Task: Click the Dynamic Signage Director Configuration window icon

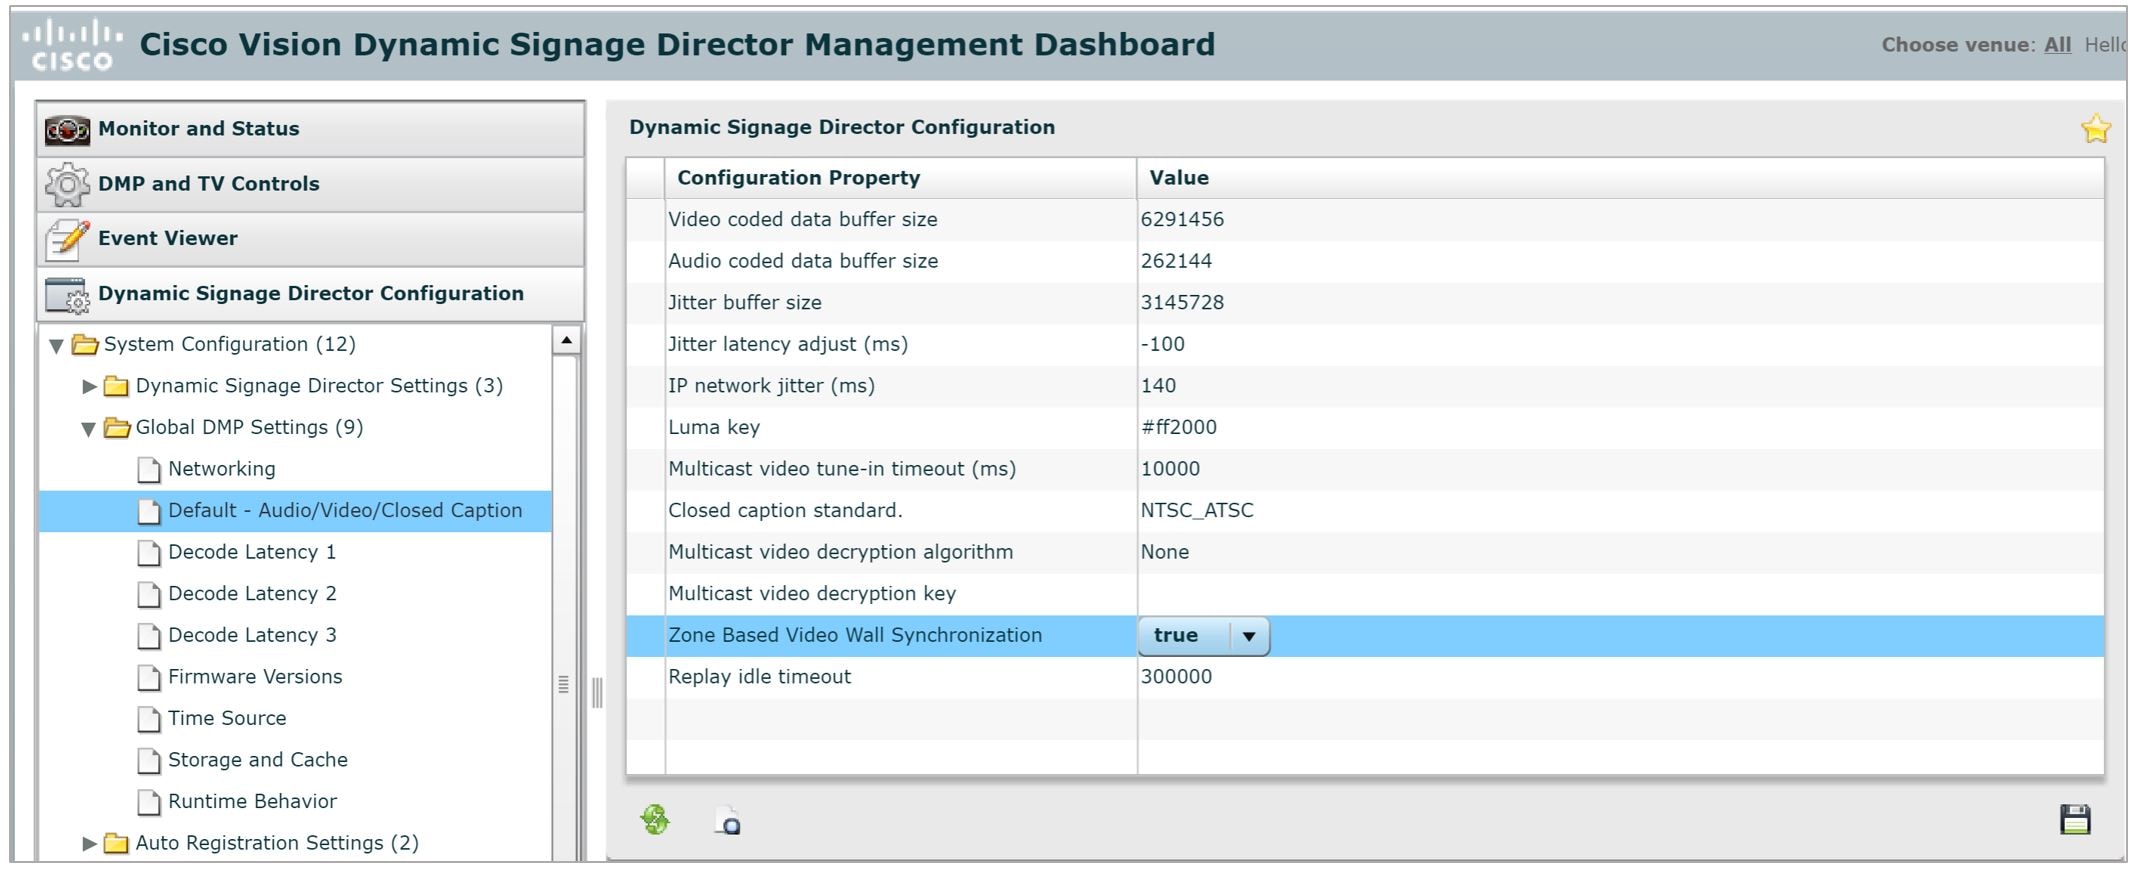Action: 67,295
